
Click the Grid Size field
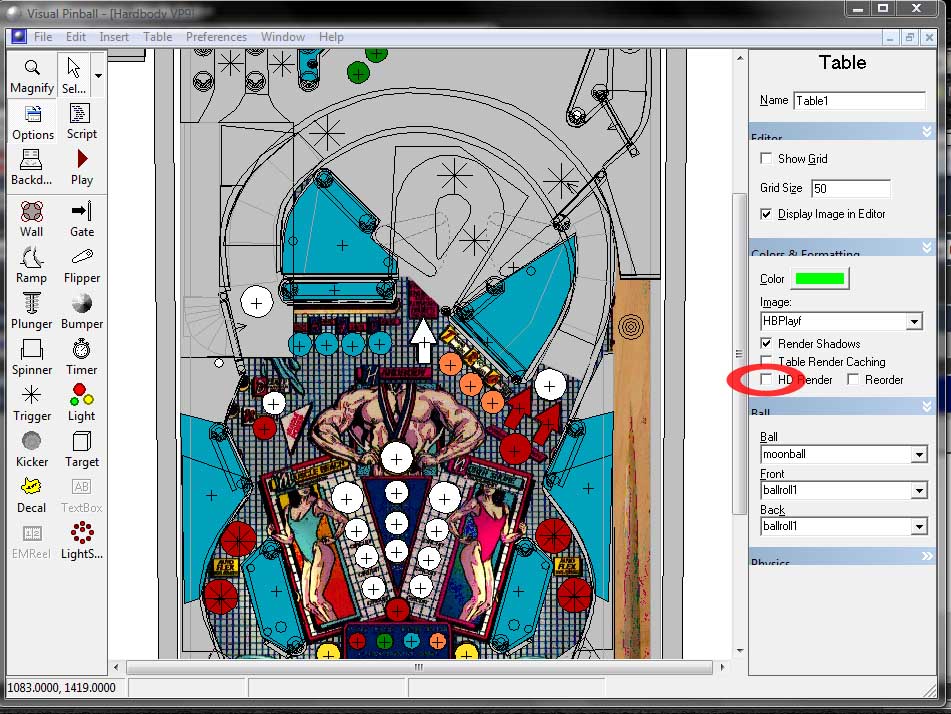(851, 189)
